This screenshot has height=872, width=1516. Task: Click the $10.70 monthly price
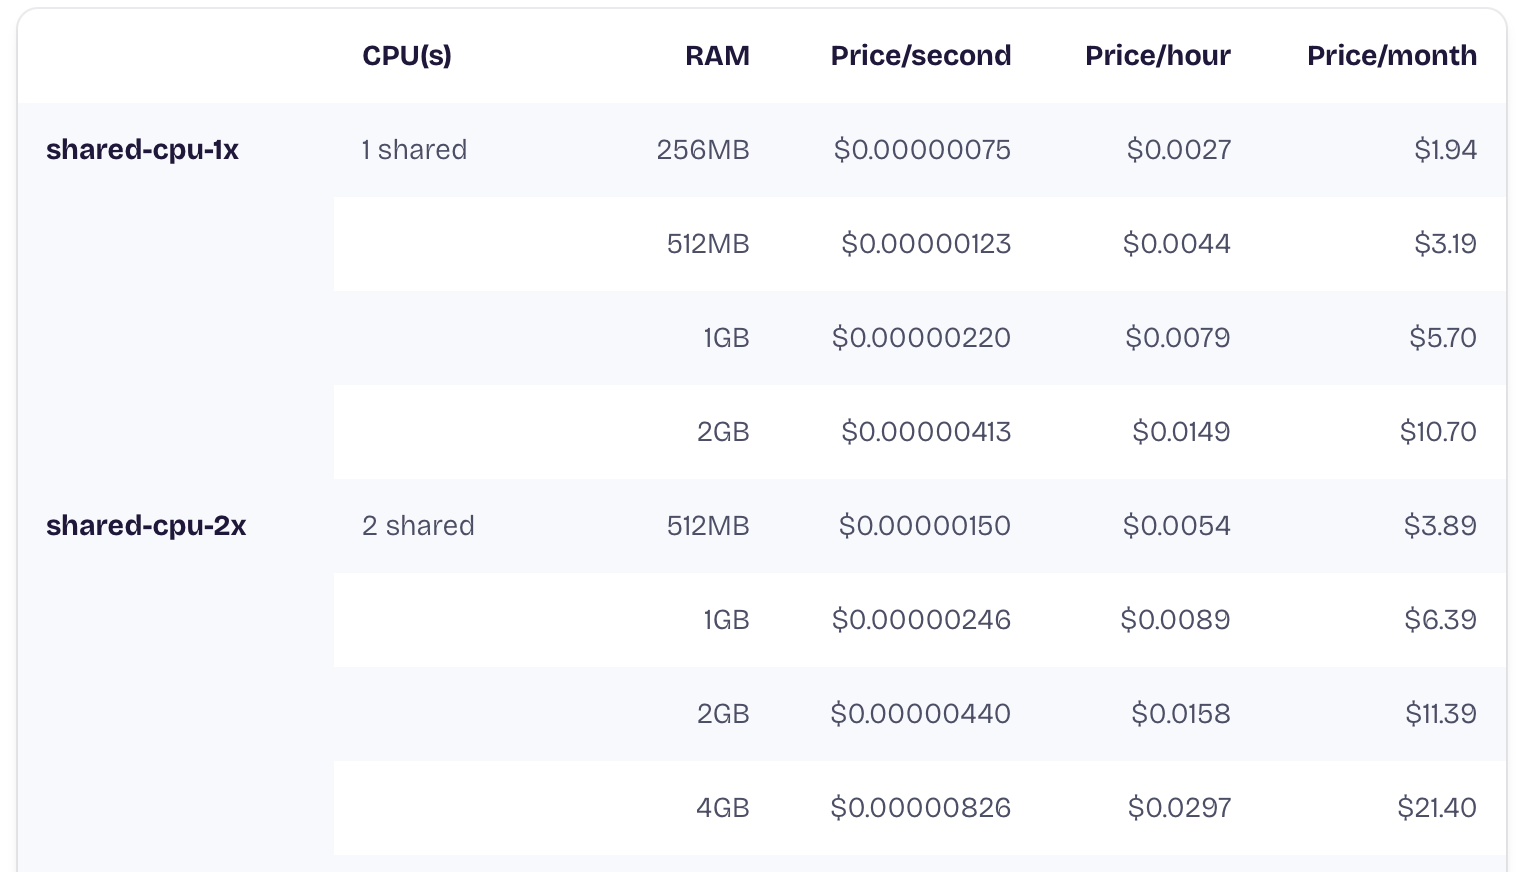click(1438, 432)
